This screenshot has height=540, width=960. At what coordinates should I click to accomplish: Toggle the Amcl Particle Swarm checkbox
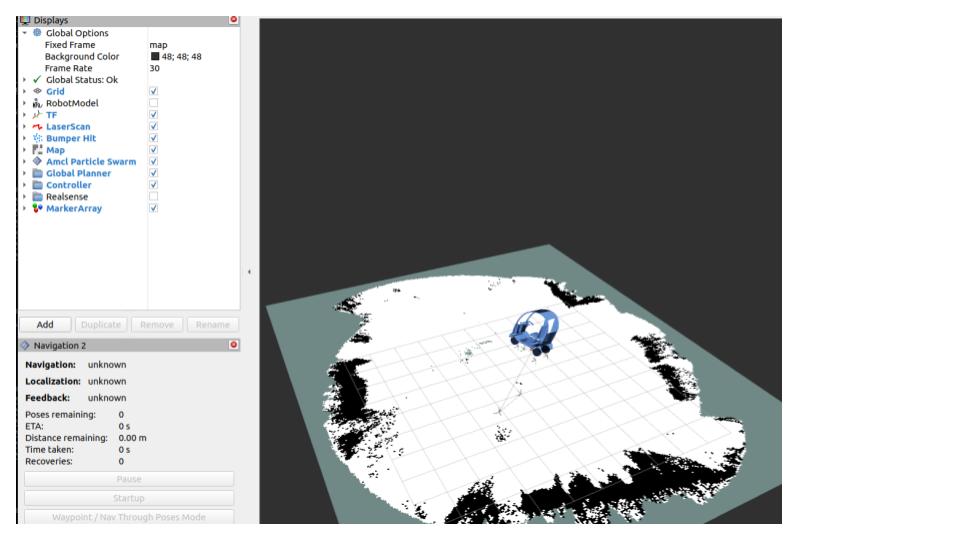[x=154, y=161]
